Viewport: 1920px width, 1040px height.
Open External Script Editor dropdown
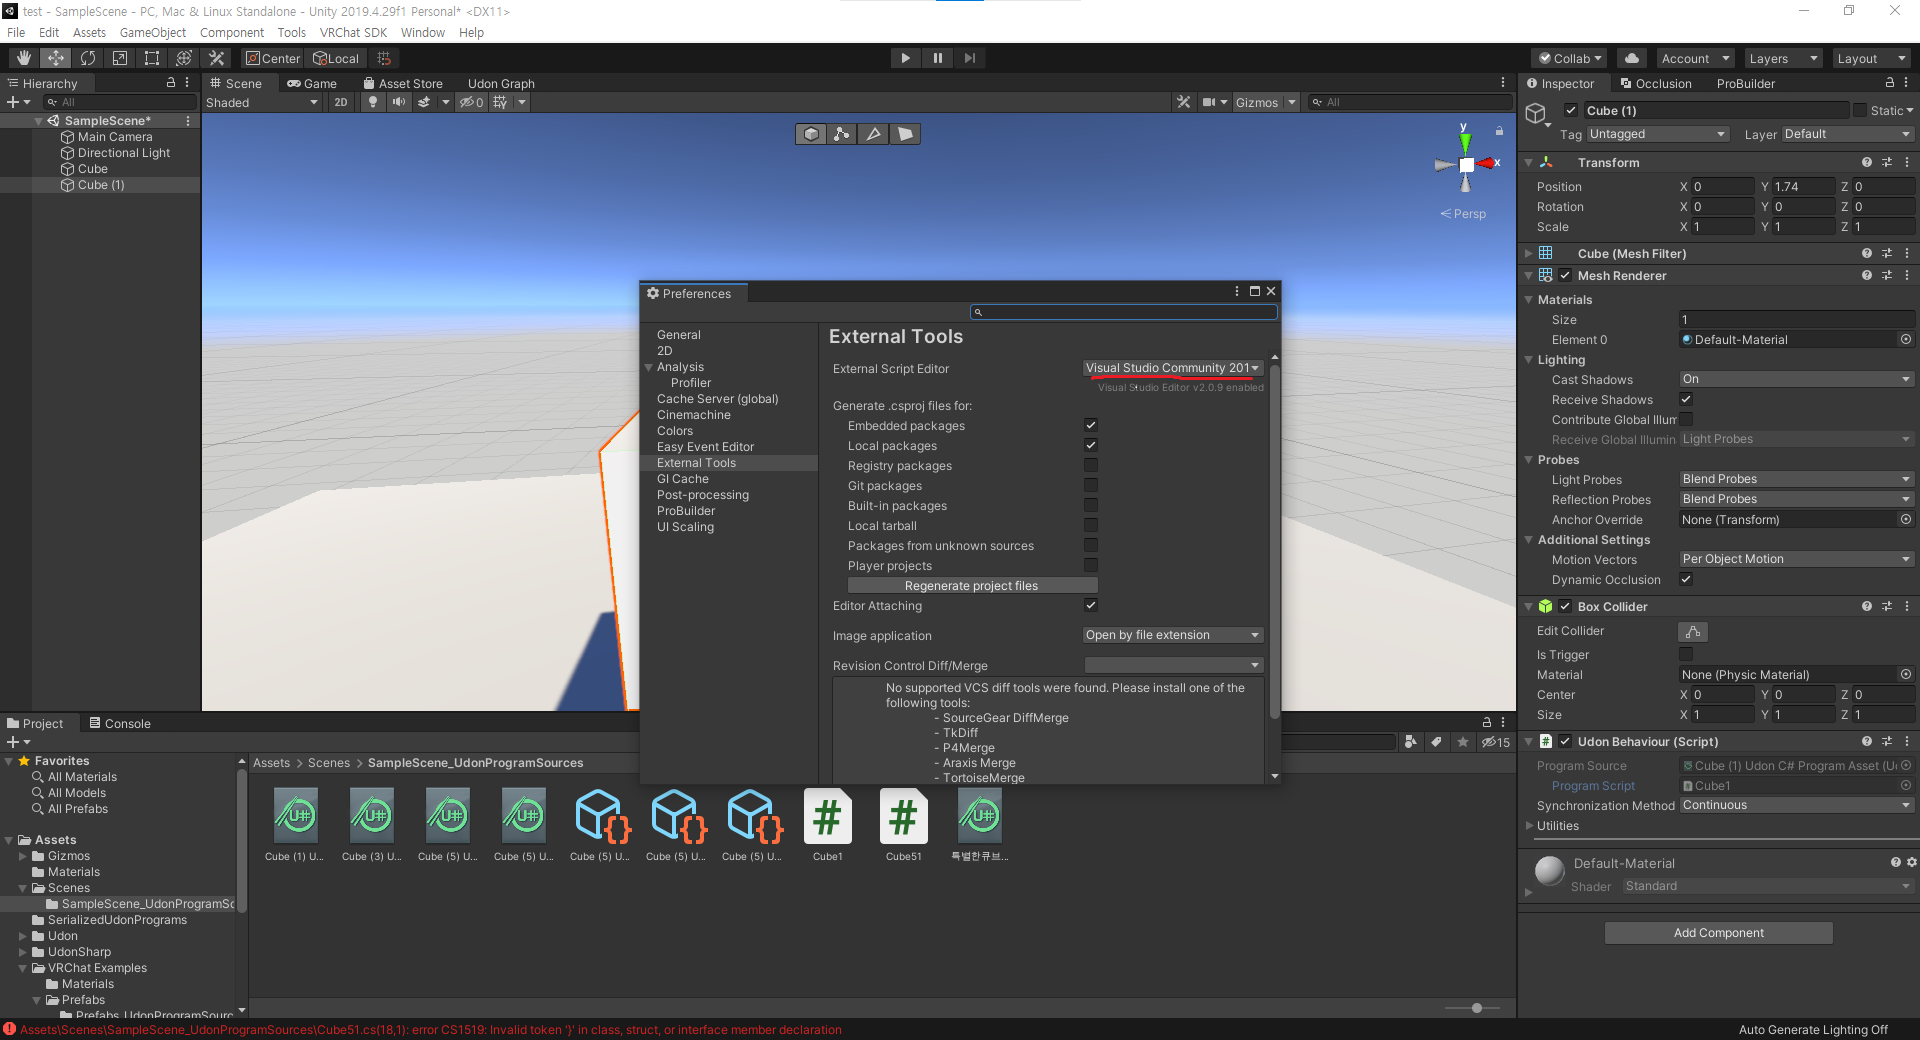(x=1173, y=368)
